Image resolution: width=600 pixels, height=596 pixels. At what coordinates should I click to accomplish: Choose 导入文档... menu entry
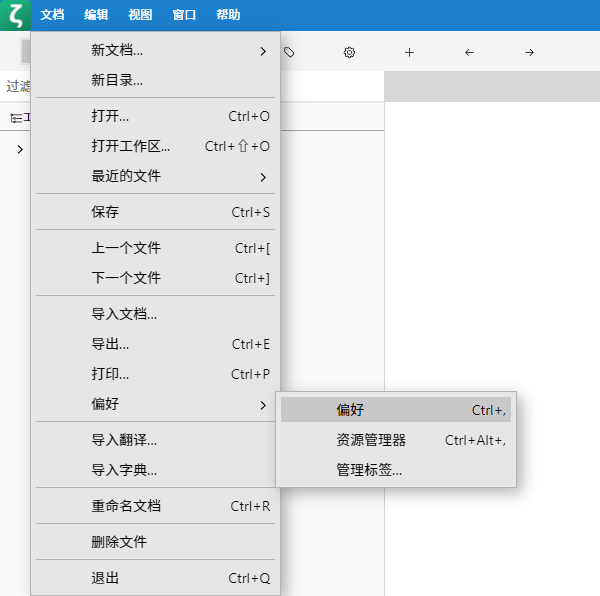pyautogui.click(x=155, y=314)
